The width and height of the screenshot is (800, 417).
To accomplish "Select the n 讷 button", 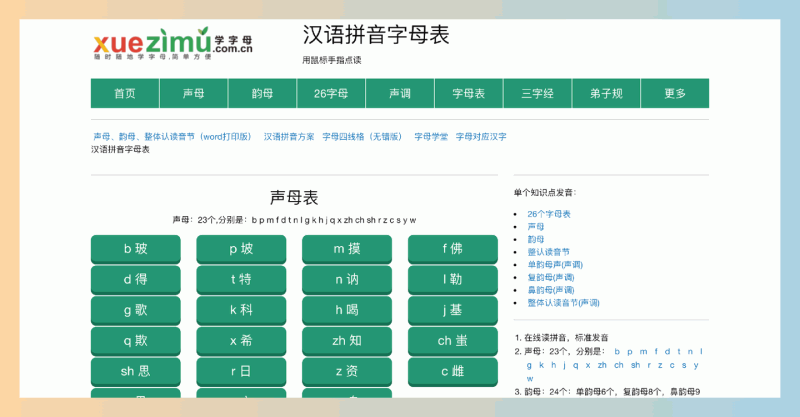I will tap(347, 280).
